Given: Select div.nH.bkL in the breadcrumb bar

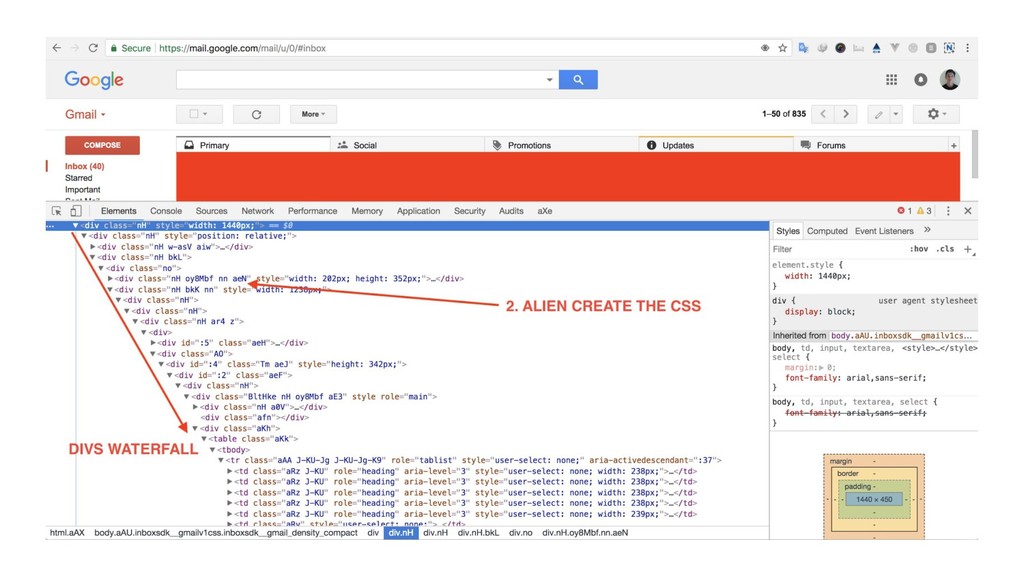Looking at the screenshot, I should 478,533.
